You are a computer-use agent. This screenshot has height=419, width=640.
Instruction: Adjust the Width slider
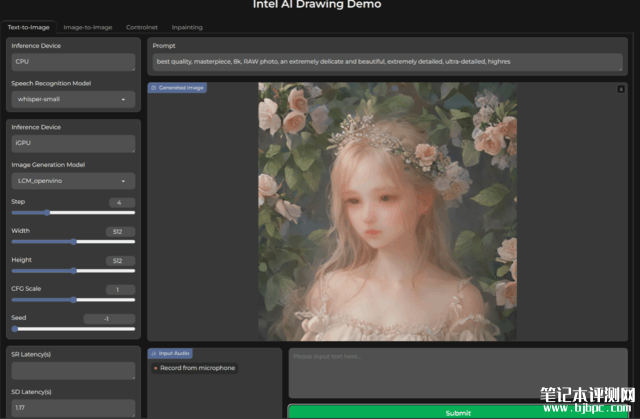pyautogui.click(x=73, y=242)
